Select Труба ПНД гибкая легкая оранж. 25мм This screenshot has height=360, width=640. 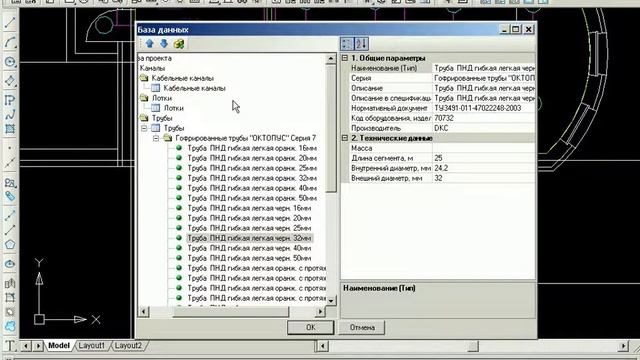coord(252,168)
